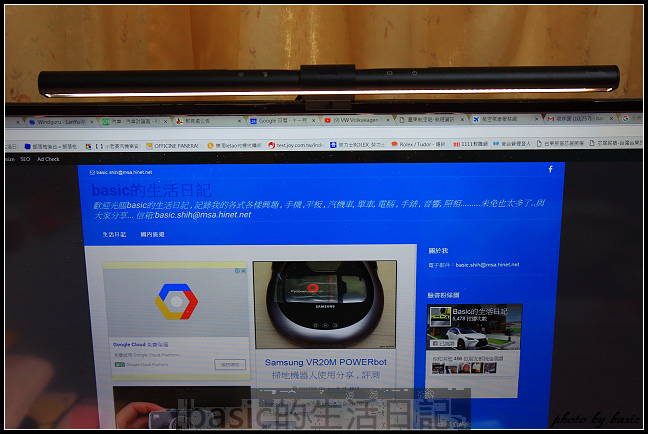Switch to the green car-forum tab

(x=134, y=122)
